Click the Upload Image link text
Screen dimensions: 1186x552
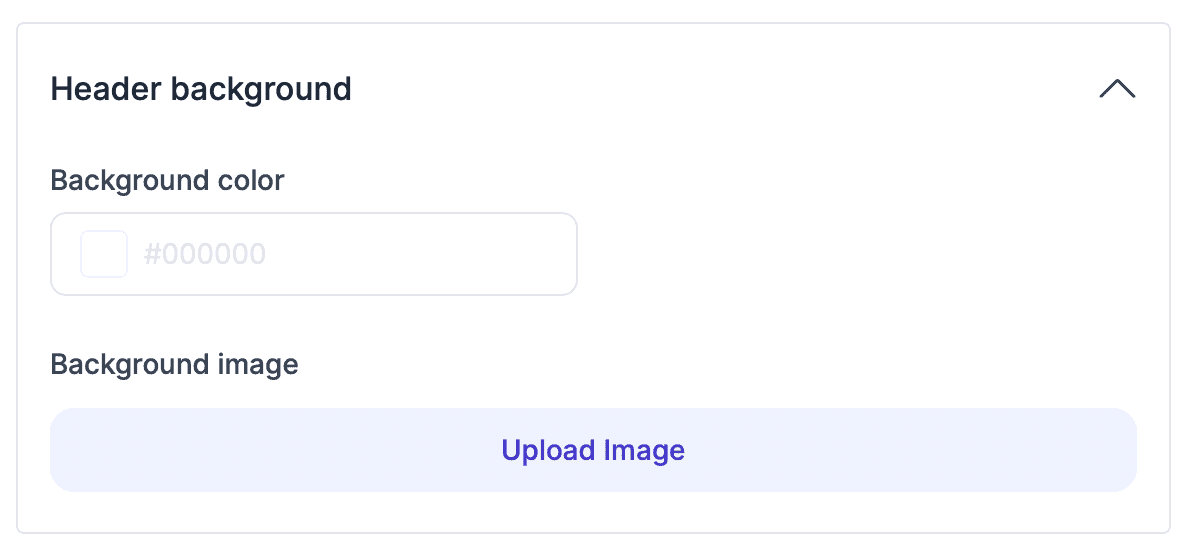(x=593, y=450)
